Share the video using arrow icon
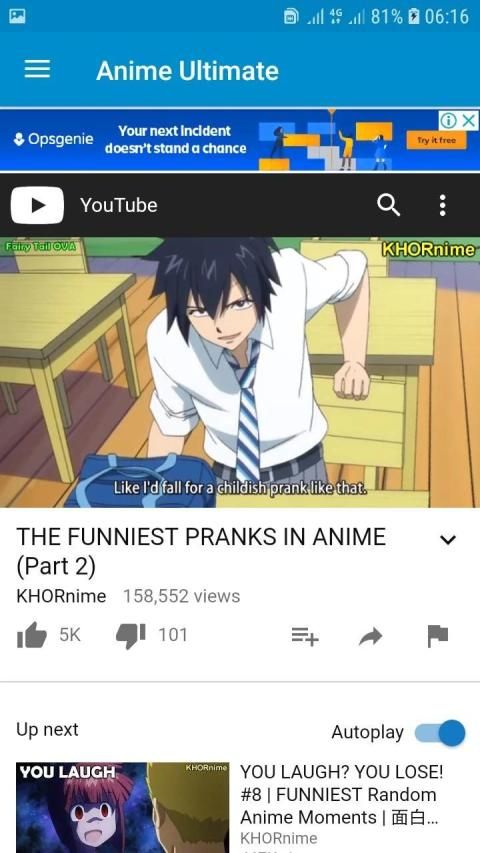 coord(371,635)
